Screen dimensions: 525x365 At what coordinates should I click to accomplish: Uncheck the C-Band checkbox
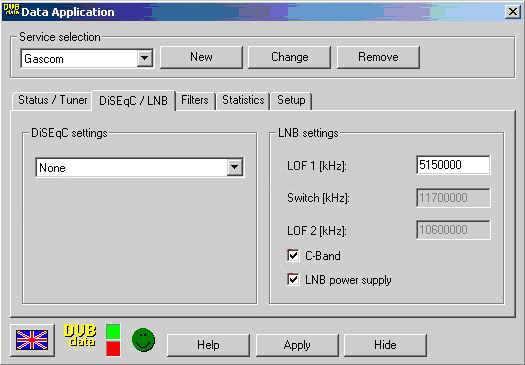coord(293,256)
